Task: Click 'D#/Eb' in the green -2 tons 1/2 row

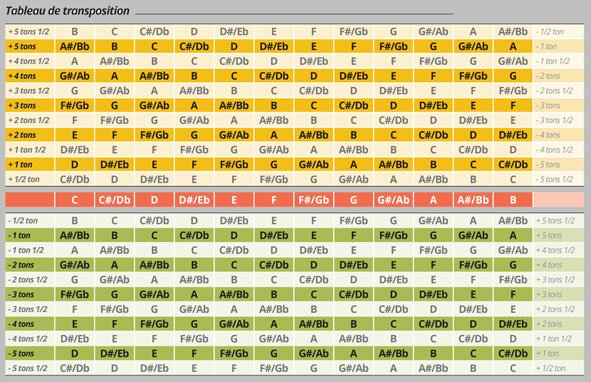Action: (393, 280)
